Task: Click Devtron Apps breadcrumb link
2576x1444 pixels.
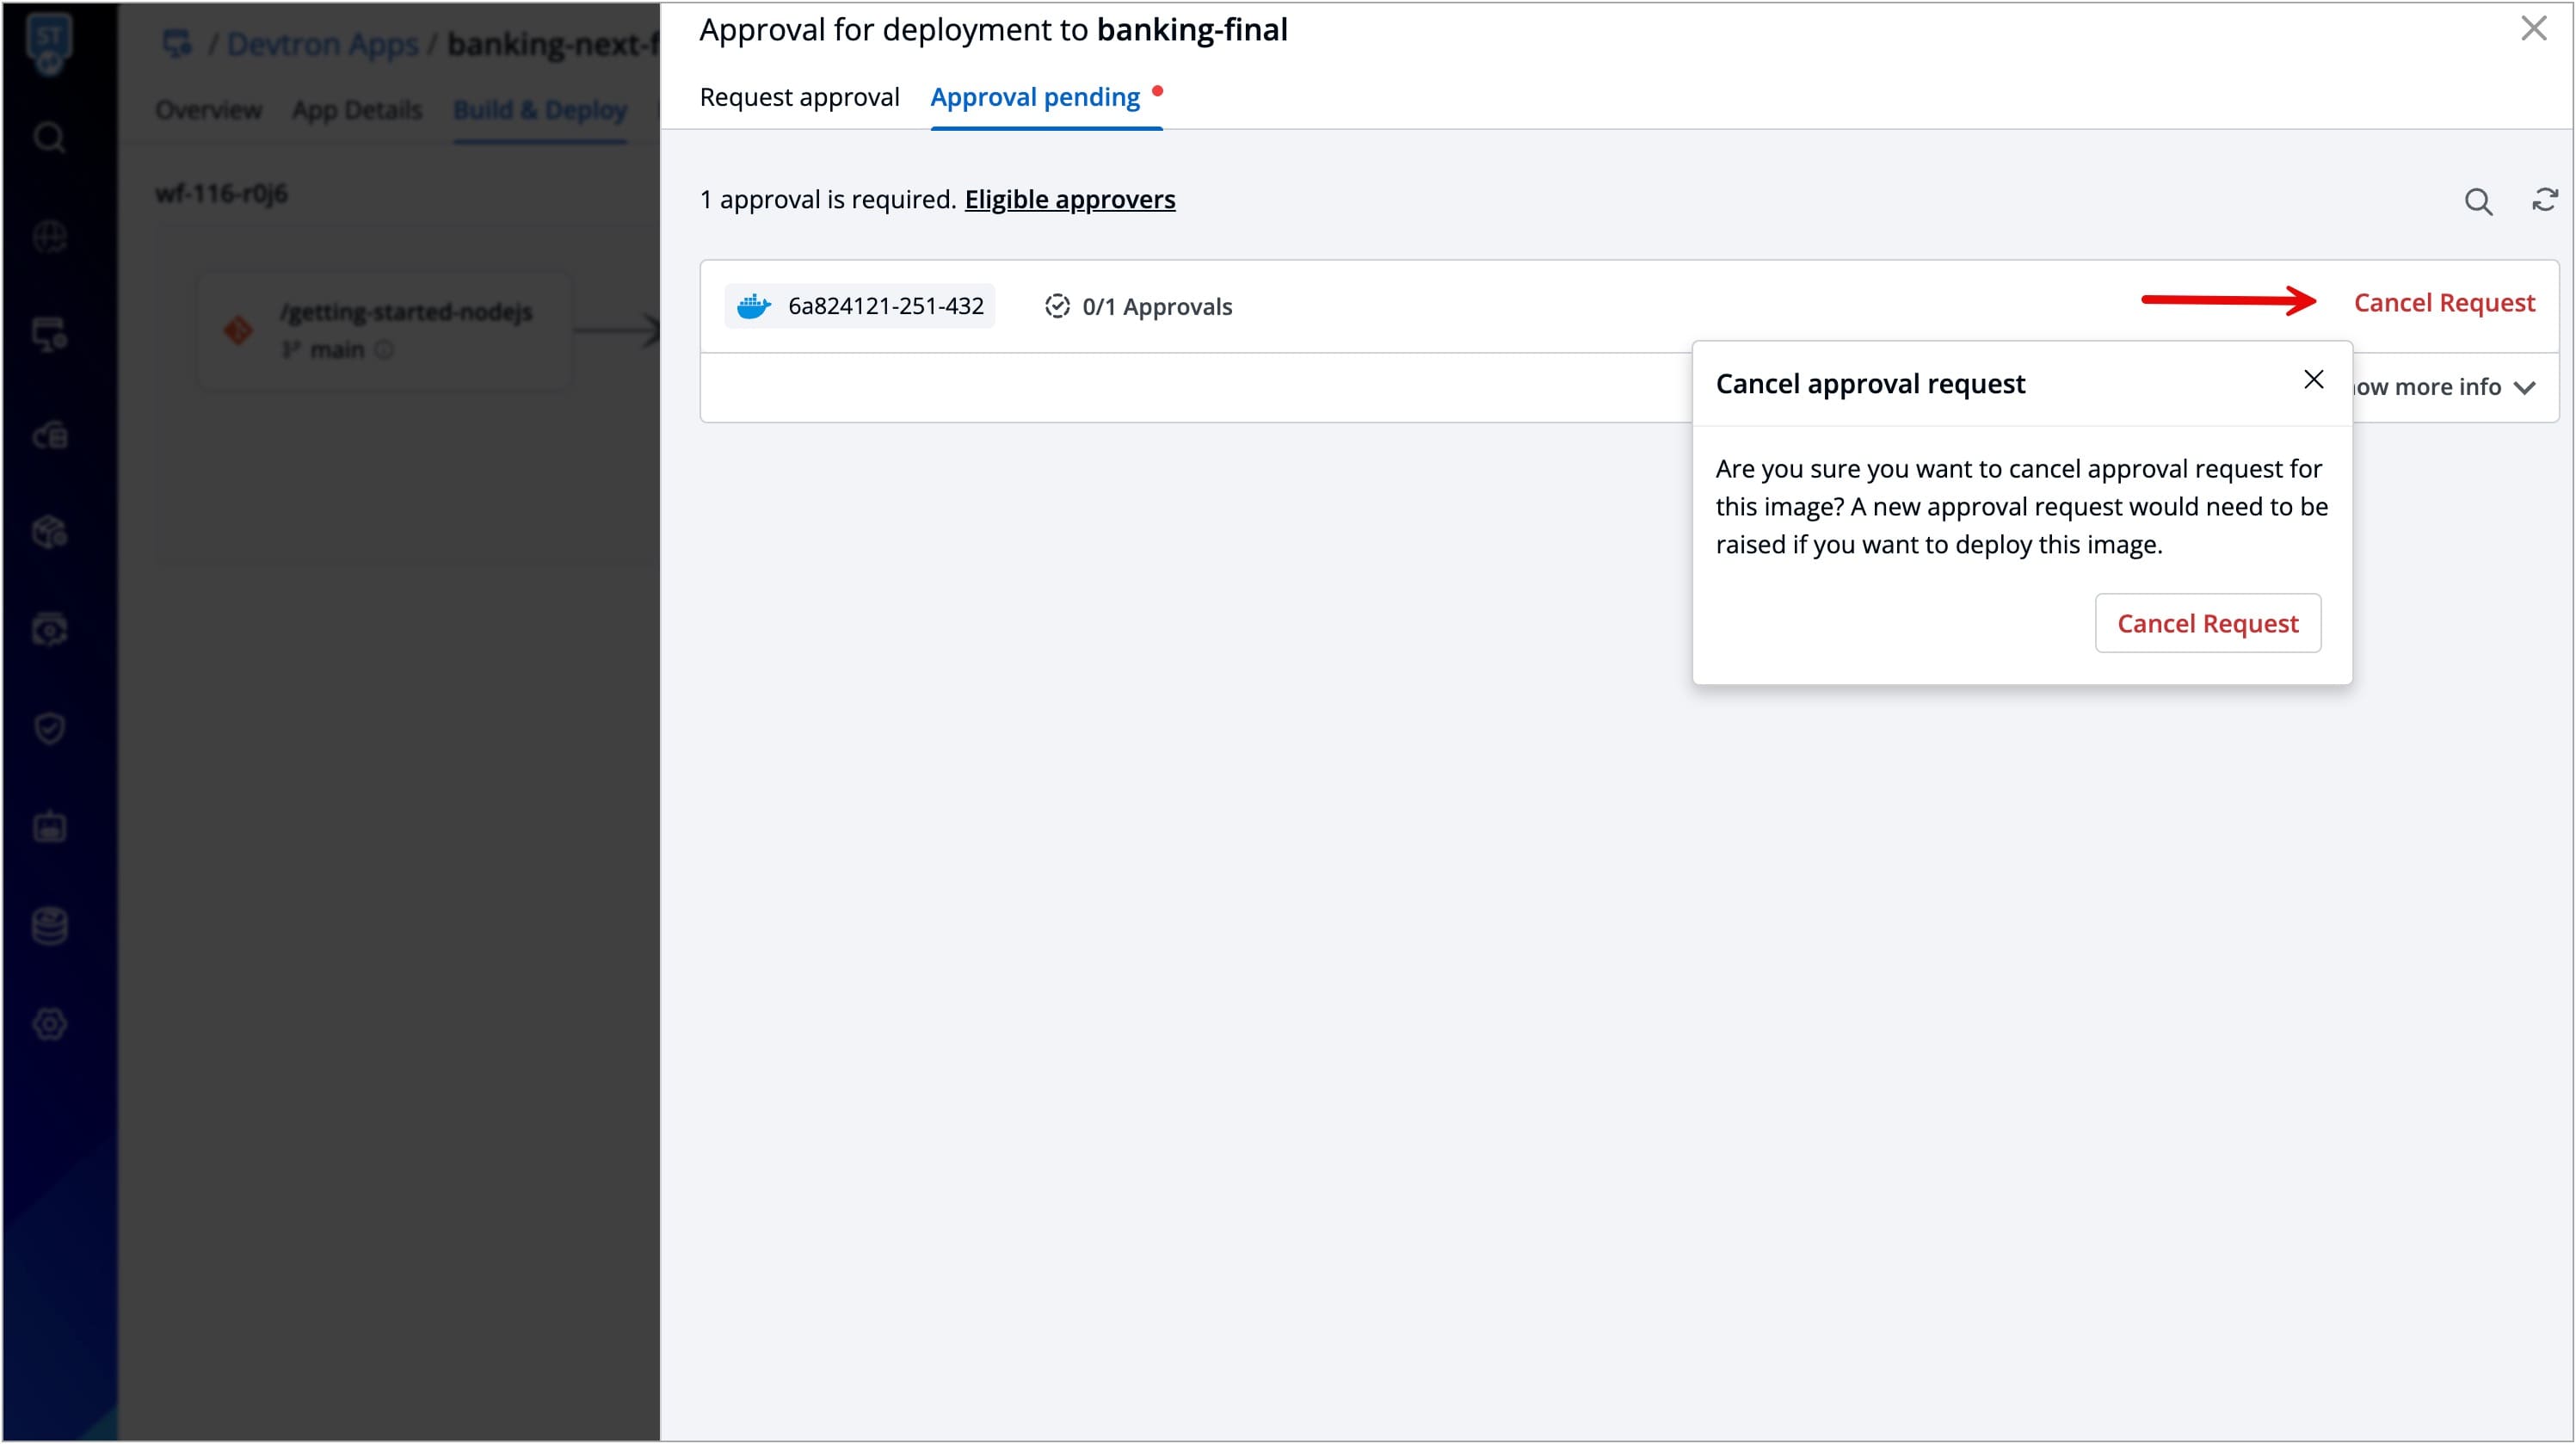Action: click(x=322, y=44)
